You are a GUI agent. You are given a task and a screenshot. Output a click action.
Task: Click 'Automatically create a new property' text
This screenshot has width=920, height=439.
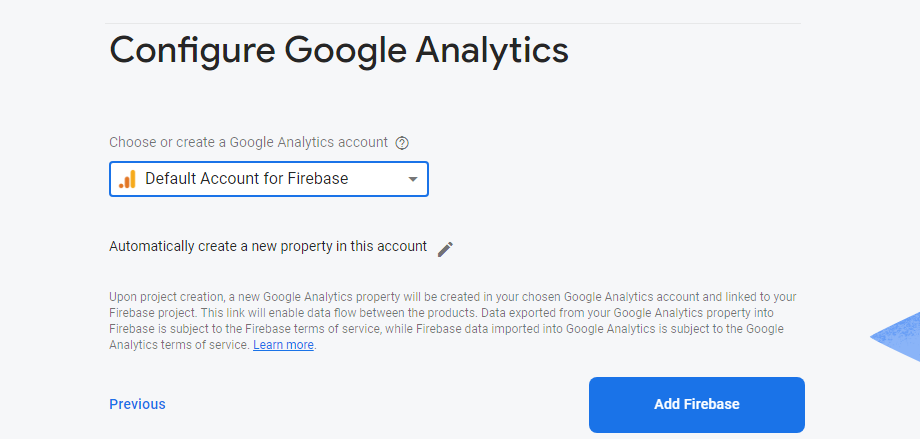pyautogui.click(x=267, y=246)
